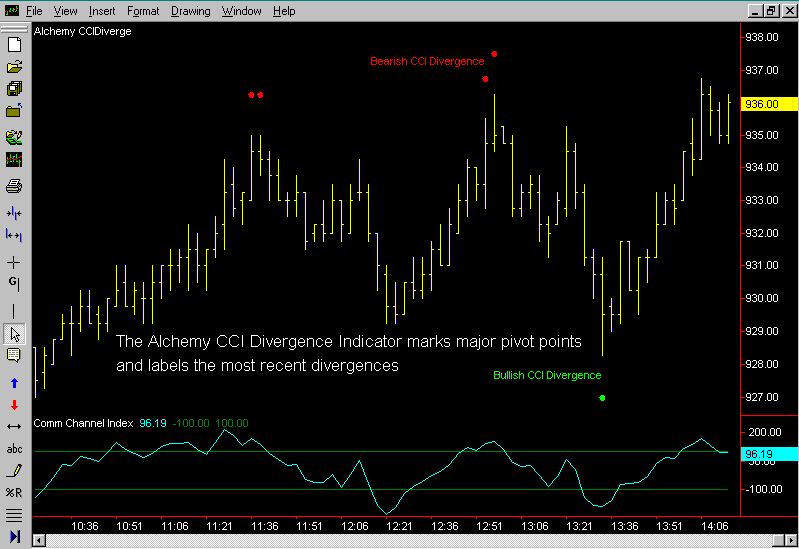This screenshot has width=799, height=549.
Task: Select the expand bar spacing icon
Action: pyautogui.click(x=14, y=235)
